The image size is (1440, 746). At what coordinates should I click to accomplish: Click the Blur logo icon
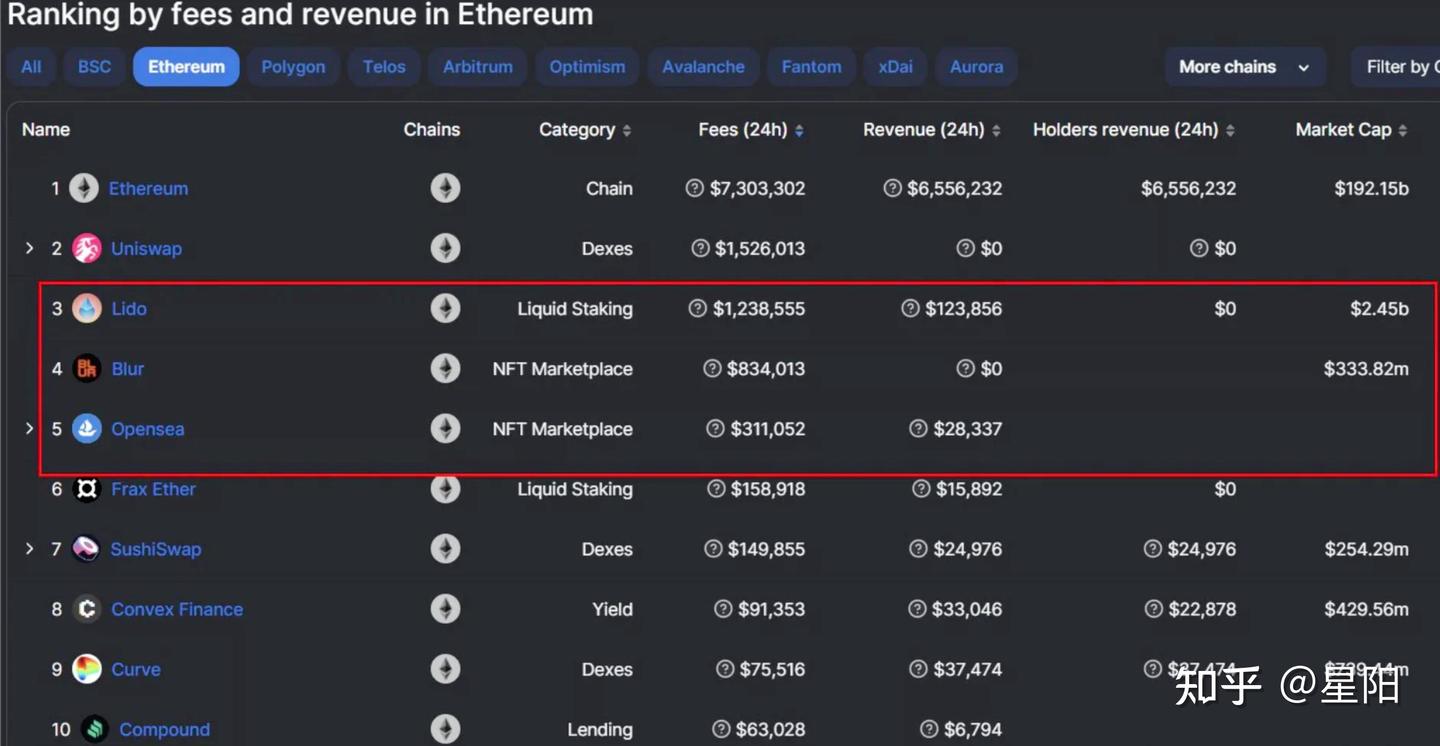coord(87,369)
